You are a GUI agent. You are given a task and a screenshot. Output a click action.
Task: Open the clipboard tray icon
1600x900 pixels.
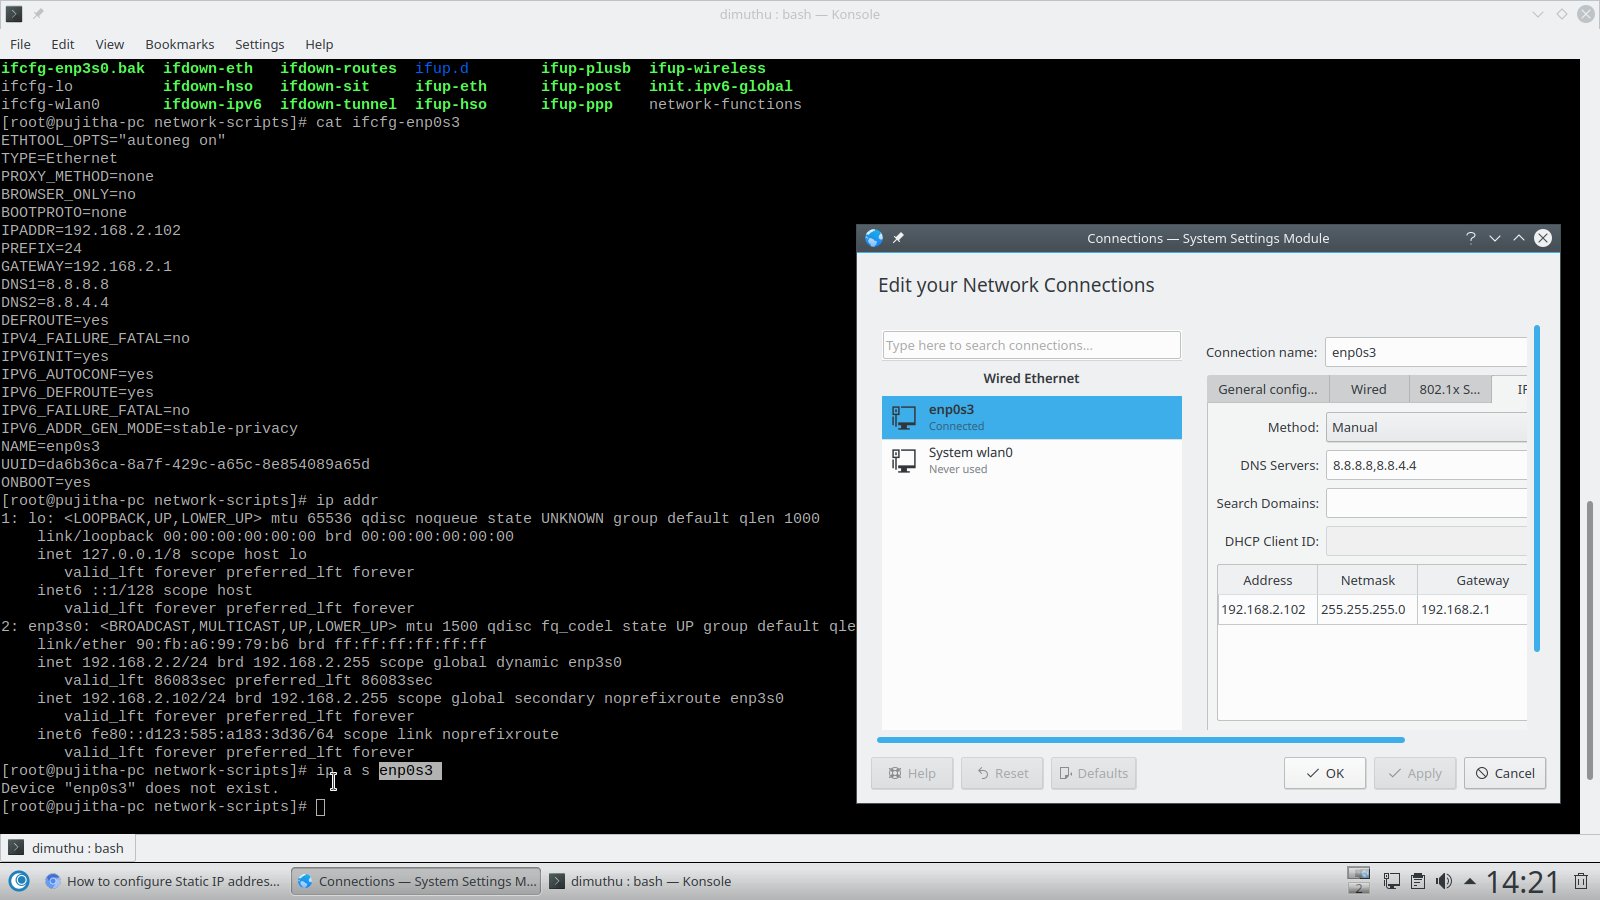tap(1417, 881)
